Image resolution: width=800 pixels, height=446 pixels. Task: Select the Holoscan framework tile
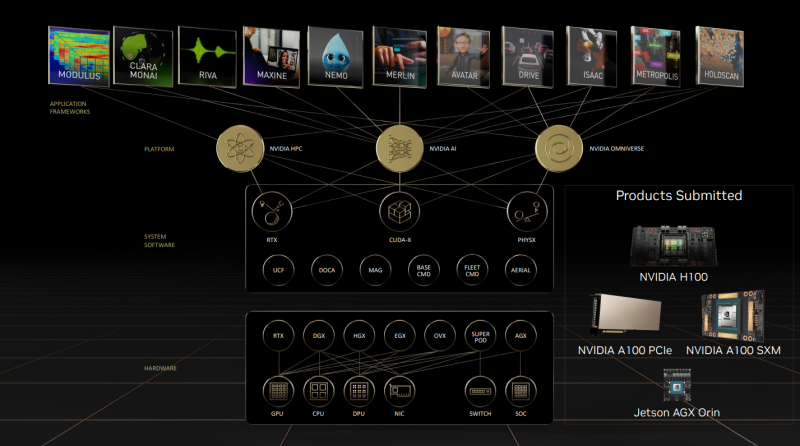pyautogui.click(x=720, y=56)
